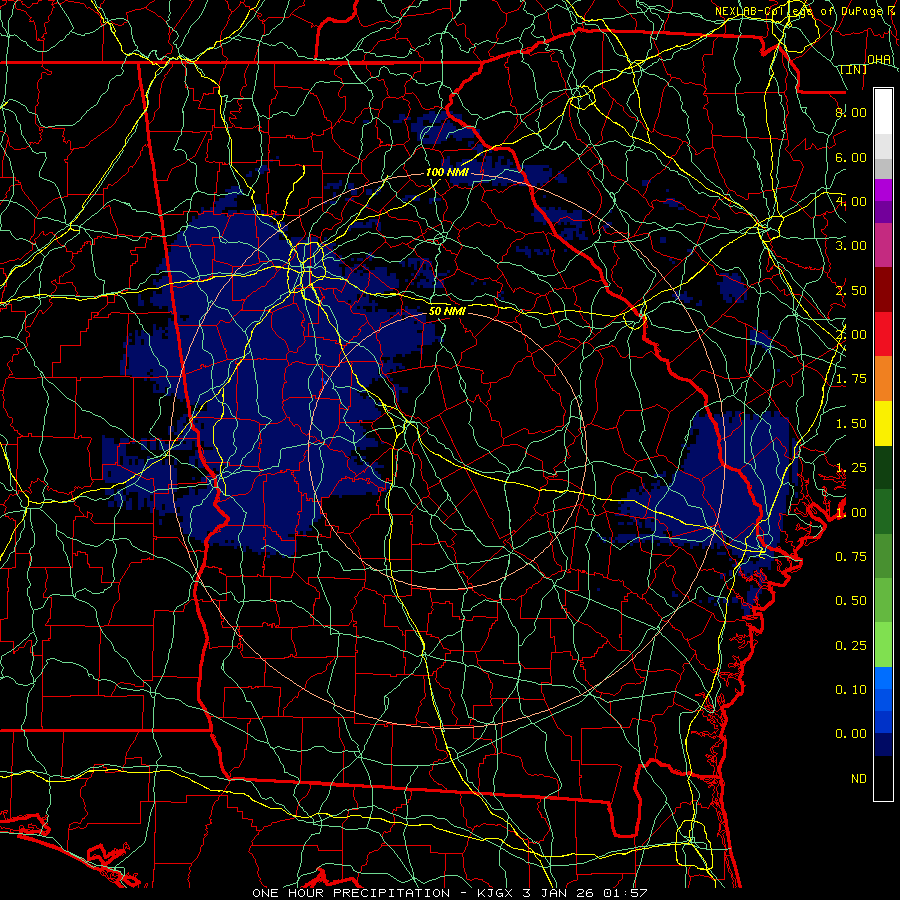Screen dimensions: 900x900
Task: Click the dark red swatch beside 2.50
Action: (x=883, y=290)
